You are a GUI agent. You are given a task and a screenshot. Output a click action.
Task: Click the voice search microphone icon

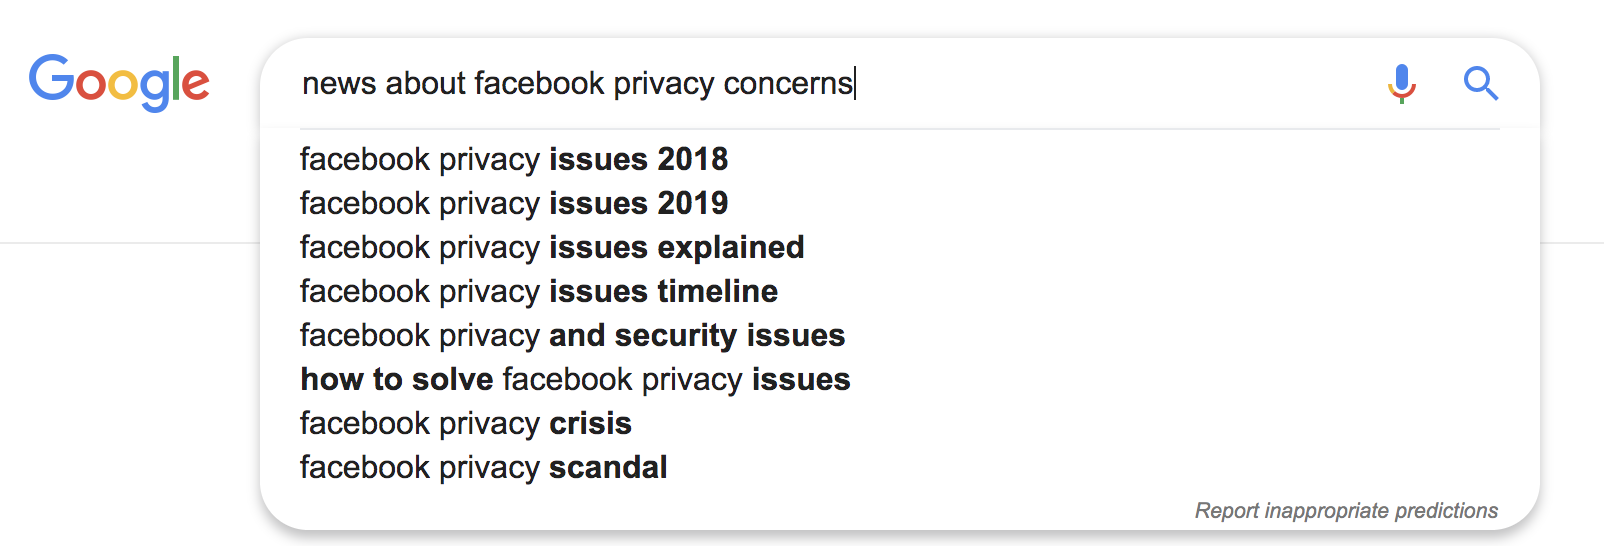click(1402, 84)
